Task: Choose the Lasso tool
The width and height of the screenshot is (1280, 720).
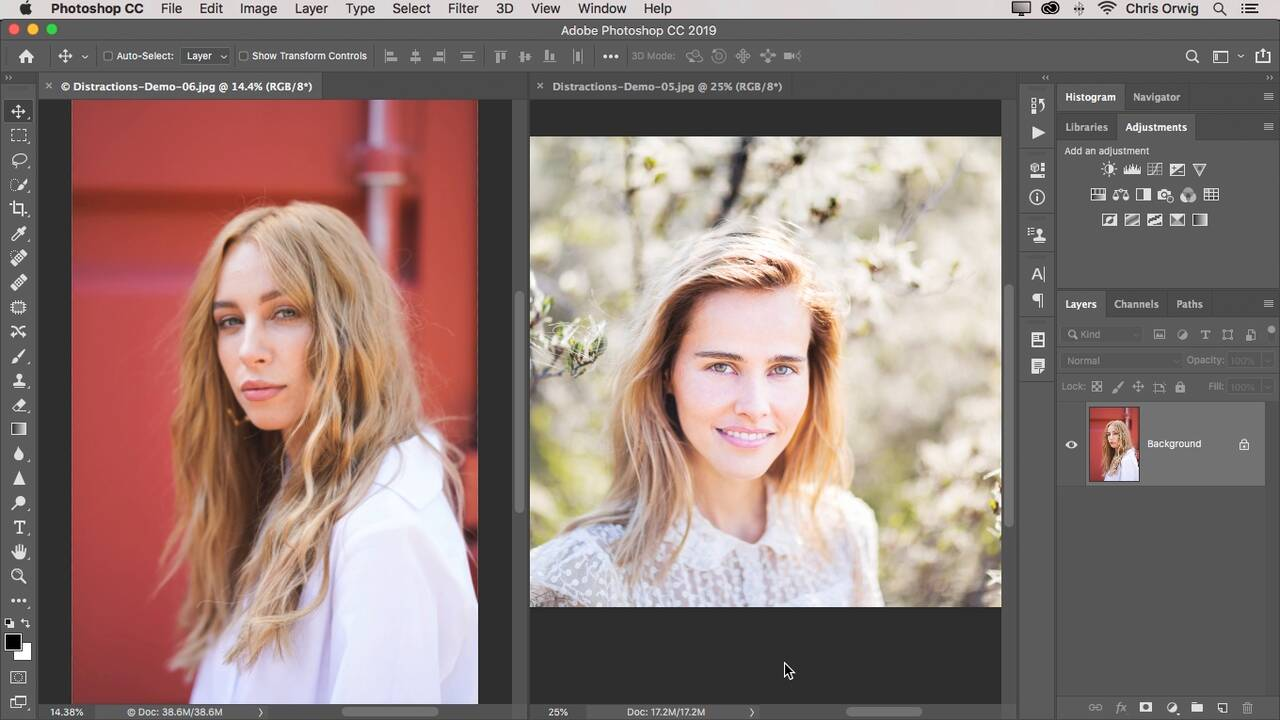Action: point(18,160)
